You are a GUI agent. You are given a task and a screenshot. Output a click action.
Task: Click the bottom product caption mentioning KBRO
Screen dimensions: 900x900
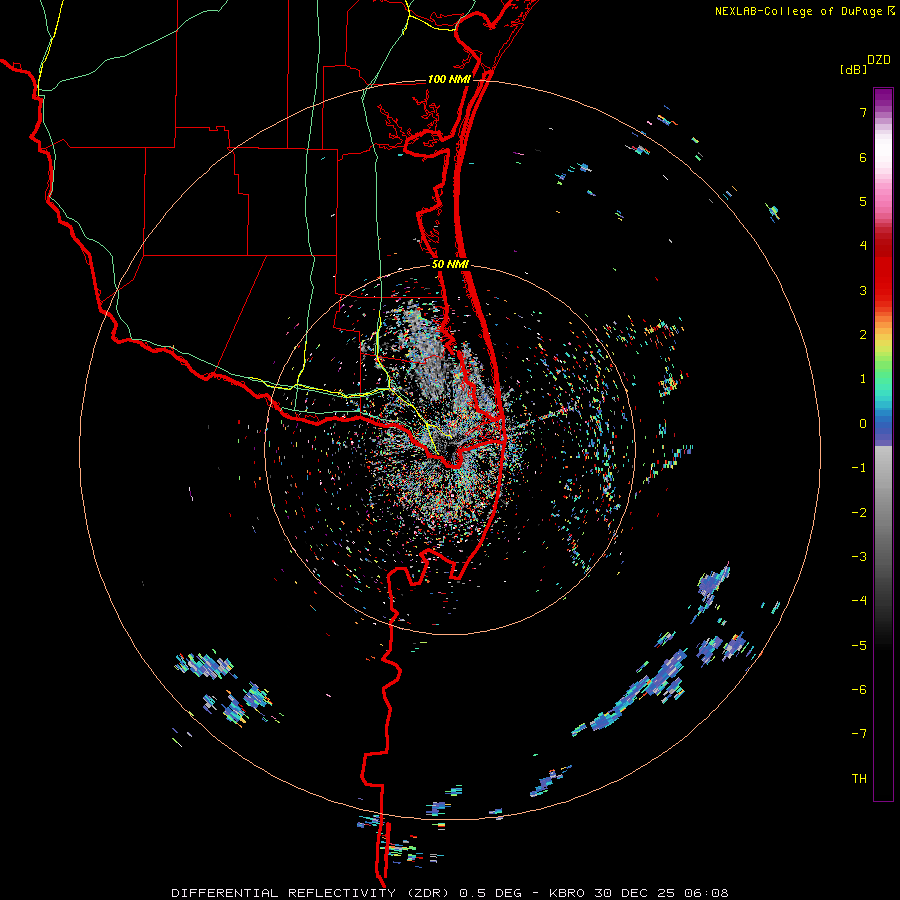pos(450,893)
